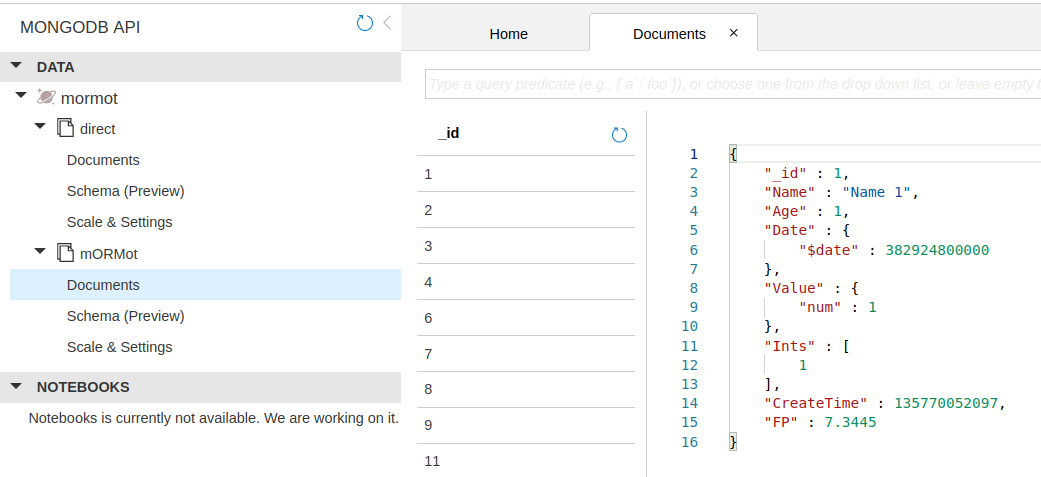Click the _id column header
Image resolution: width=1041 pixels, height=477 pixels.
pyautogui.click(x=449, y=133)
